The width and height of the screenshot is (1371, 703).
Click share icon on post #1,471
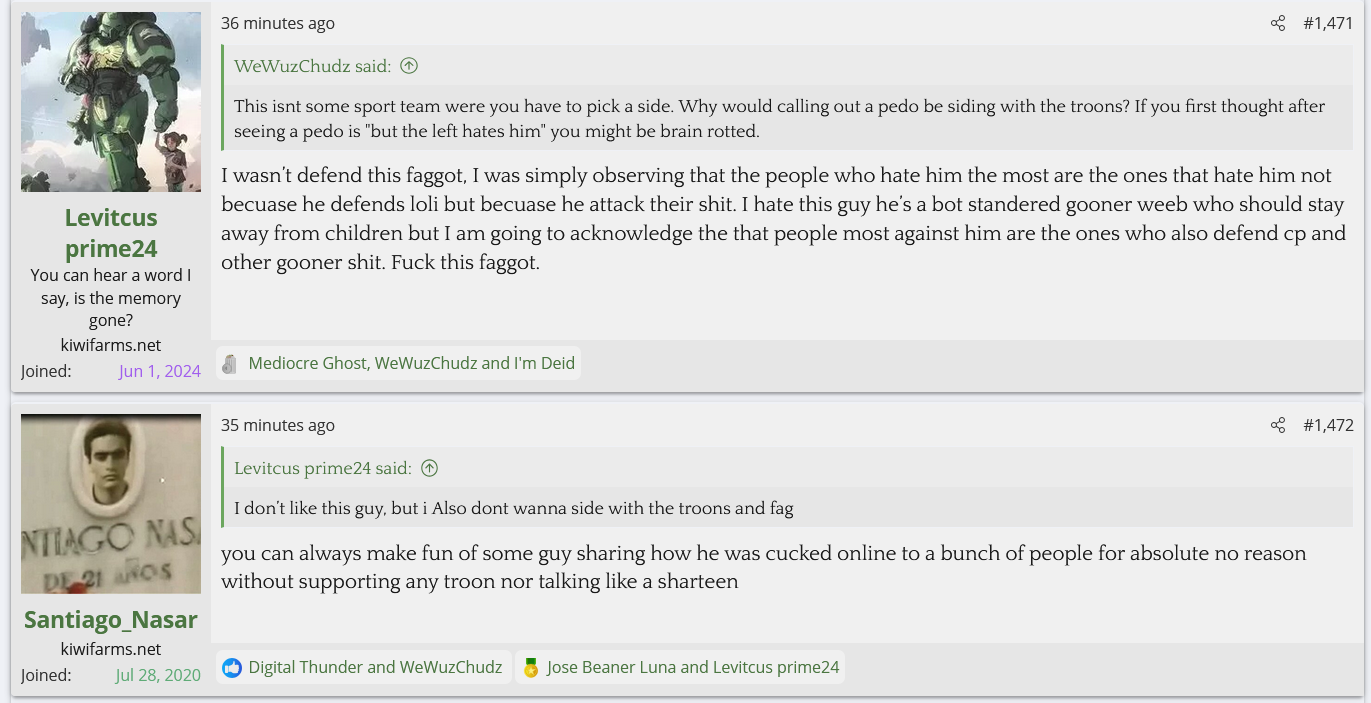click(x=1277, y=23)
